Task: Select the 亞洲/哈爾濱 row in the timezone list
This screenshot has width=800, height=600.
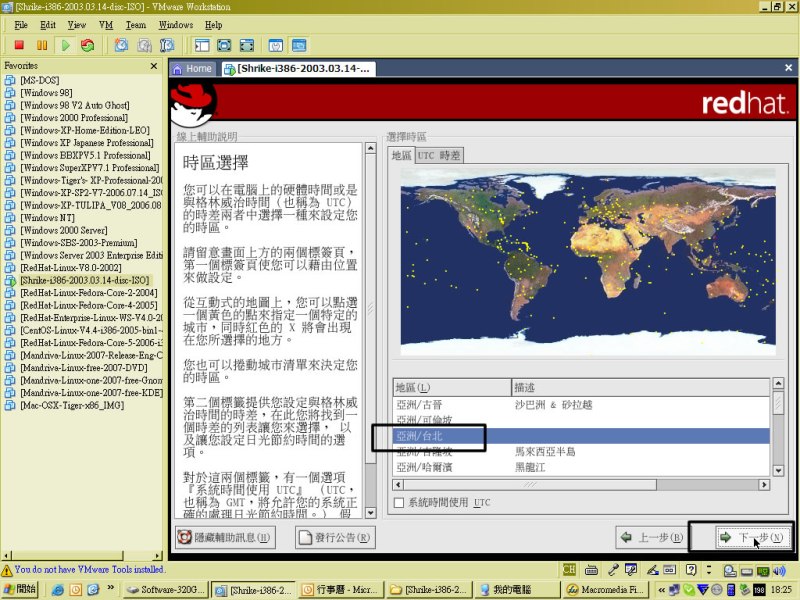Action: click(x=581, y=467)
